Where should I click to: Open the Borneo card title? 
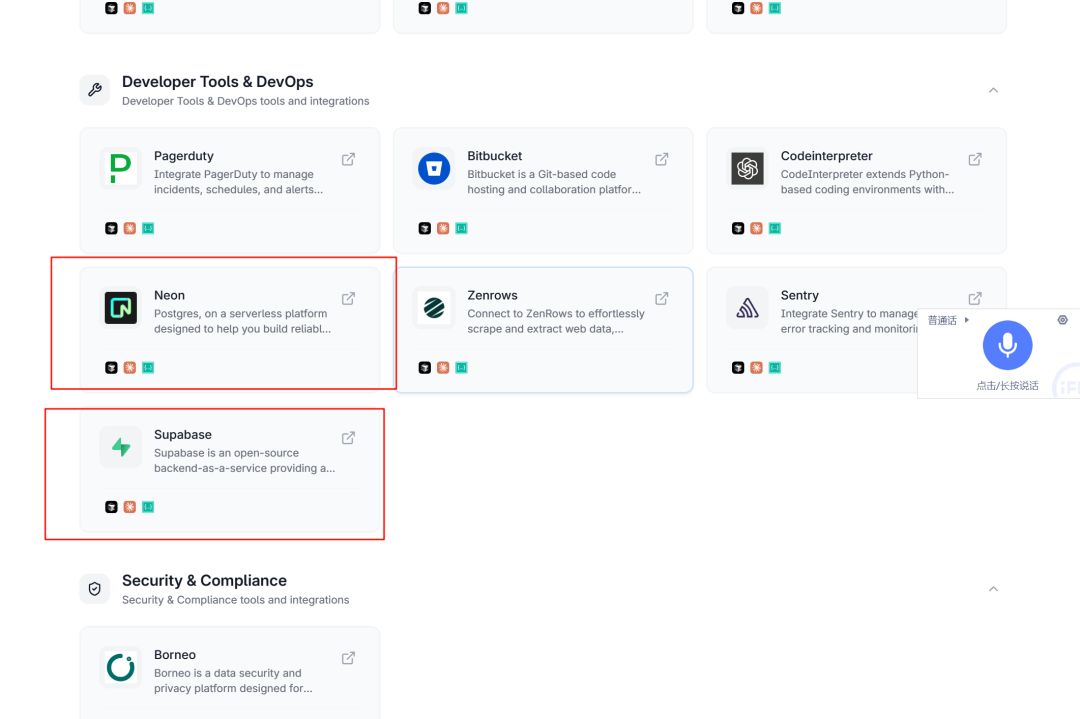tap(175, 654)
